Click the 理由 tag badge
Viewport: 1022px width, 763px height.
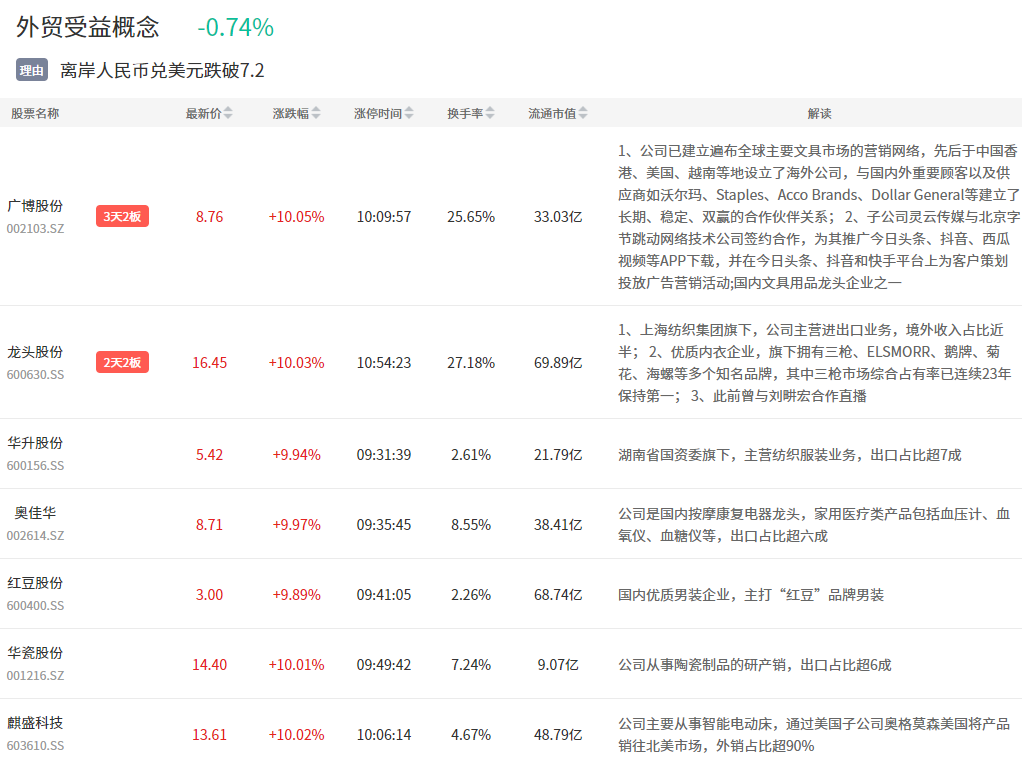point(32,70)
